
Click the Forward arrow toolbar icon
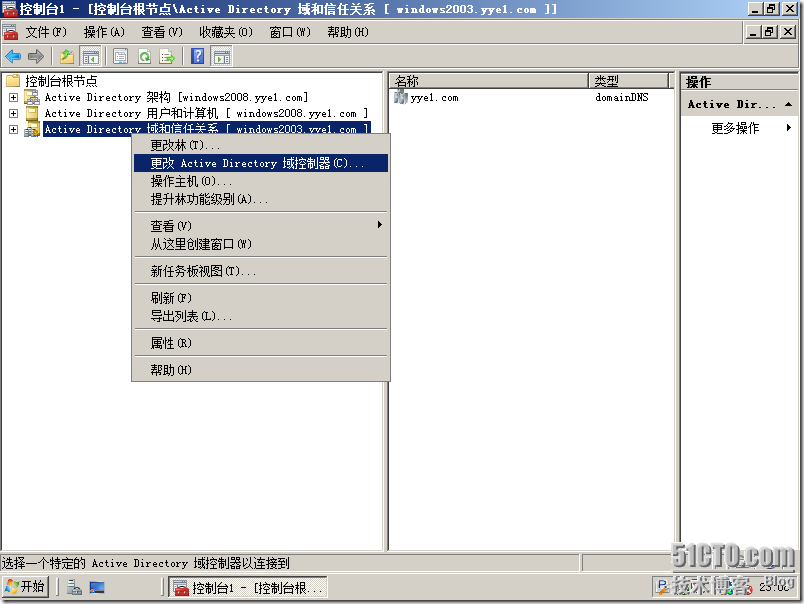36,56
